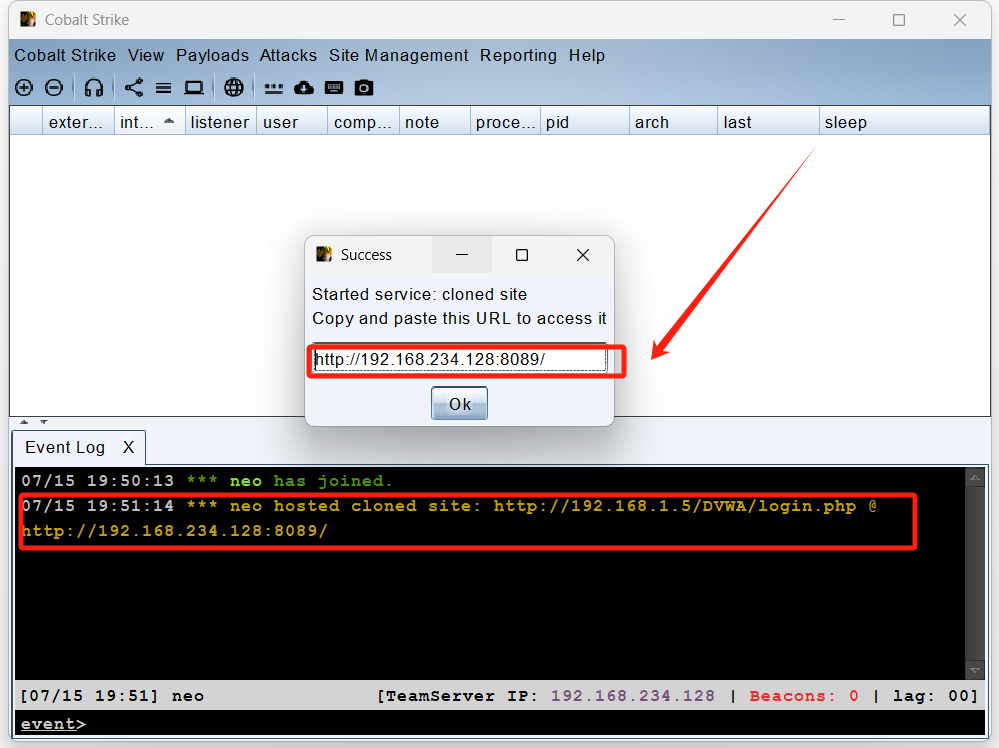Minimize the Cobalt Strike main window

click(839, 20)
